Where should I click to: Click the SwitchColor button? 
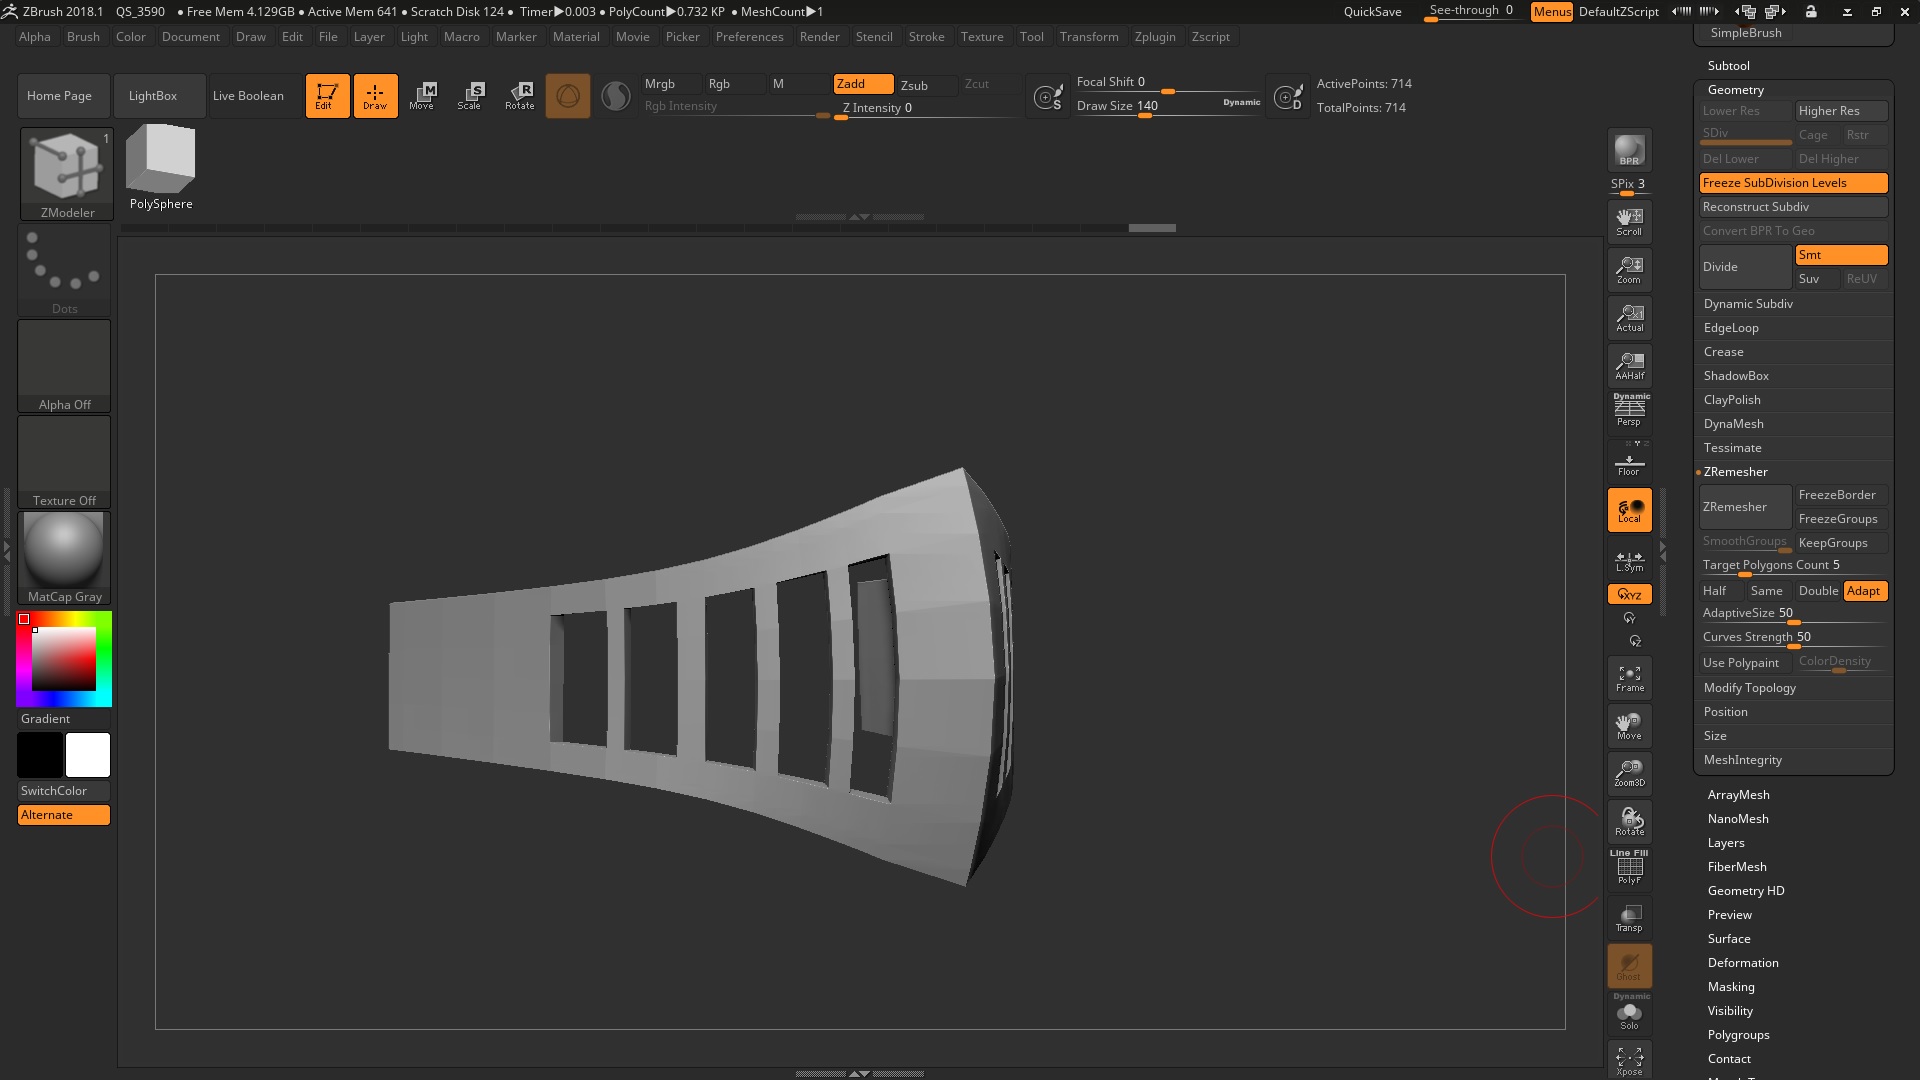(x=64, y=791)
